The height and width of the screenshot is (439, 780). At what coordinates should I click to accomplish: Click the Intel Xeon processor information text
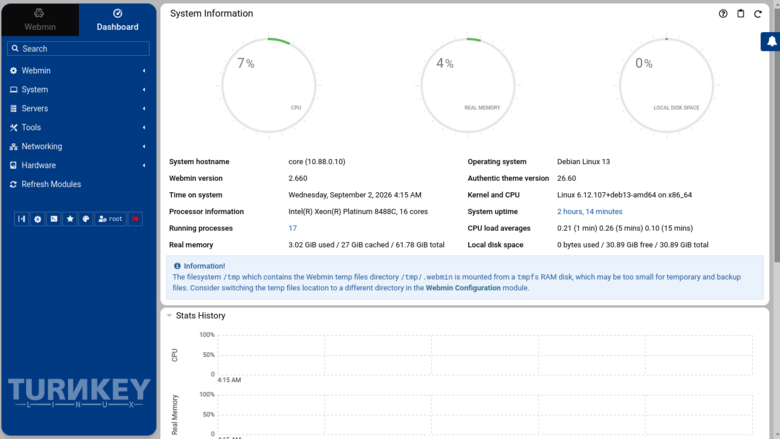358,211
